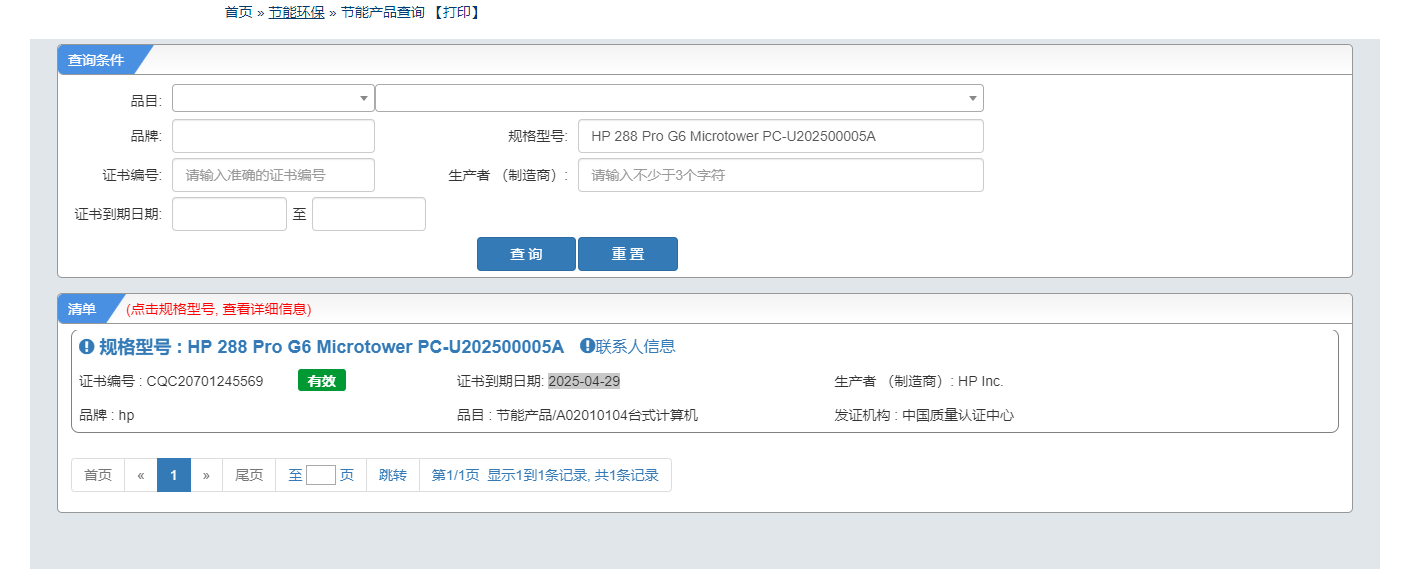The width and height of the screenshot is (1411, 569).
Task: Click the 规格型号 model input field
Action: (781, 136)
